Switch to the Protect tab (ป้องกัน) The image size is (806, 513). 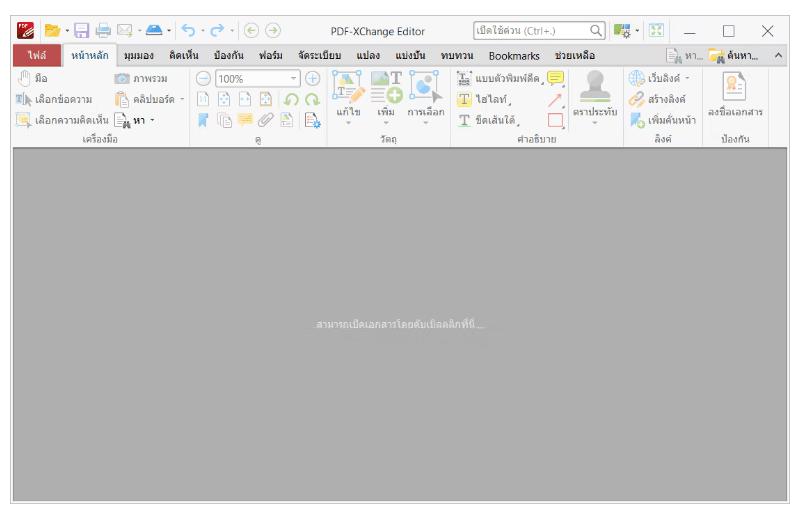pyautogui.click(x=229, y=56)
